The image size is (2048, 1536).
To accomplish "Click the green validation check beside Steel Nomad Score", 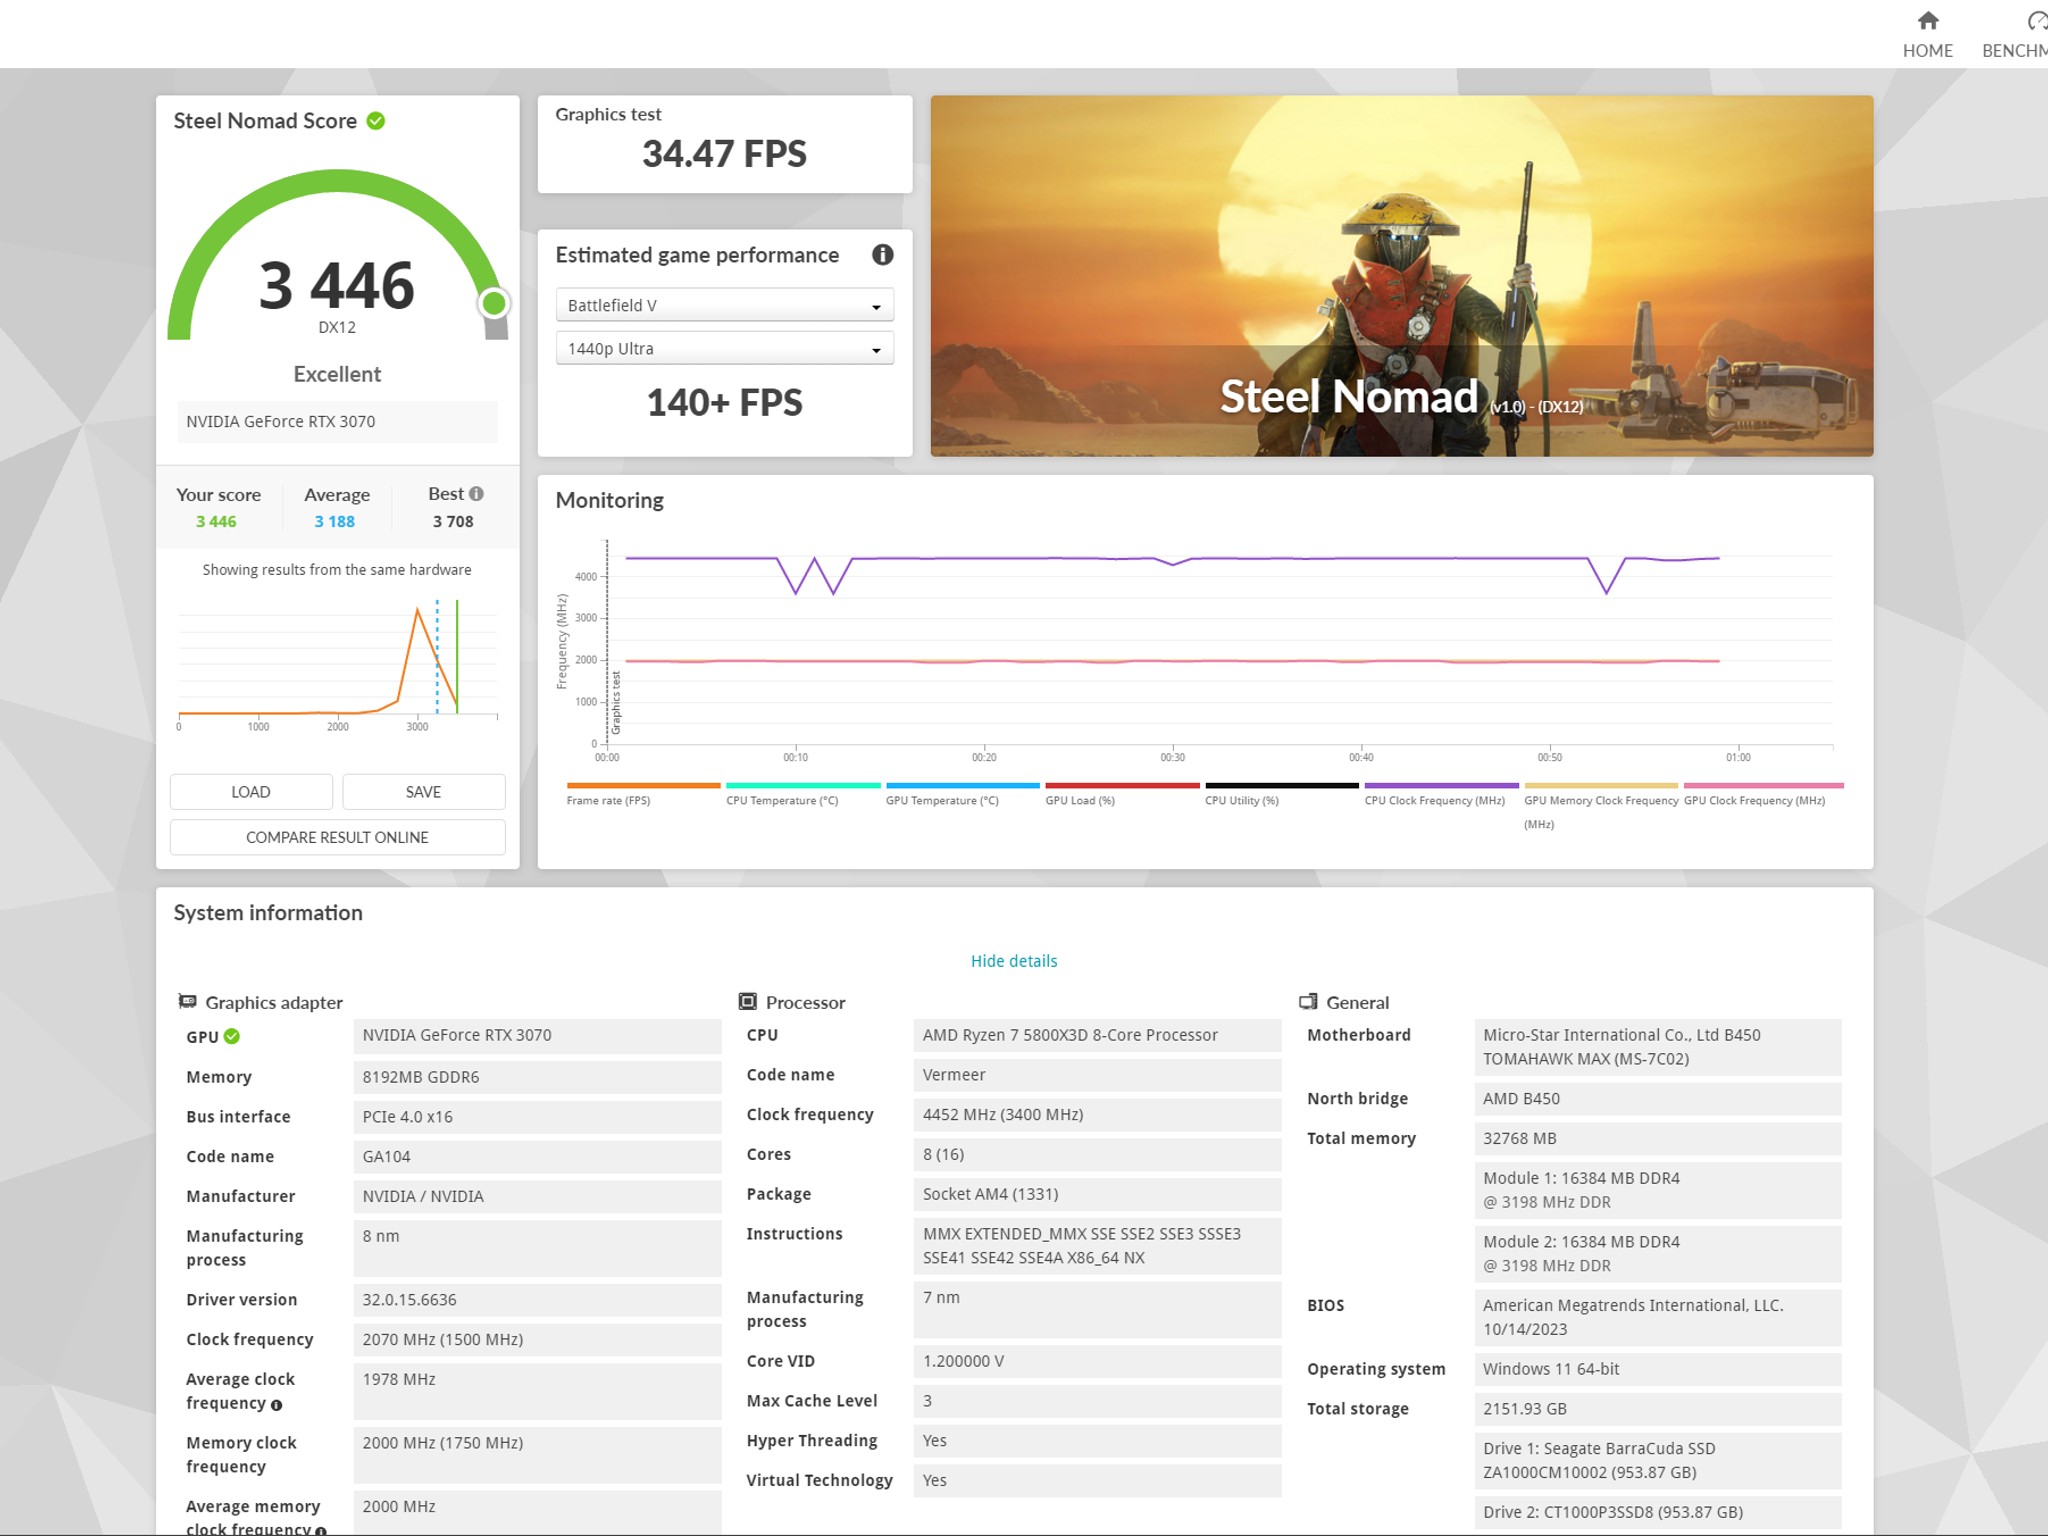I will coord(376,121).
